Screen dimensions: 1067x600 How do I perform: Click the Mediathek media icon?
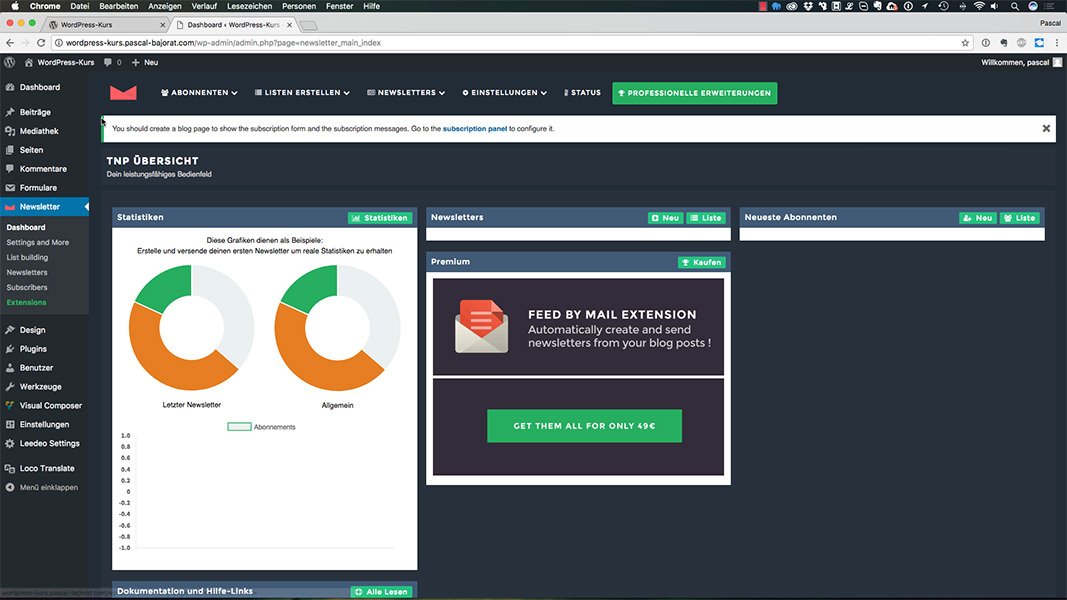point(10,131)
